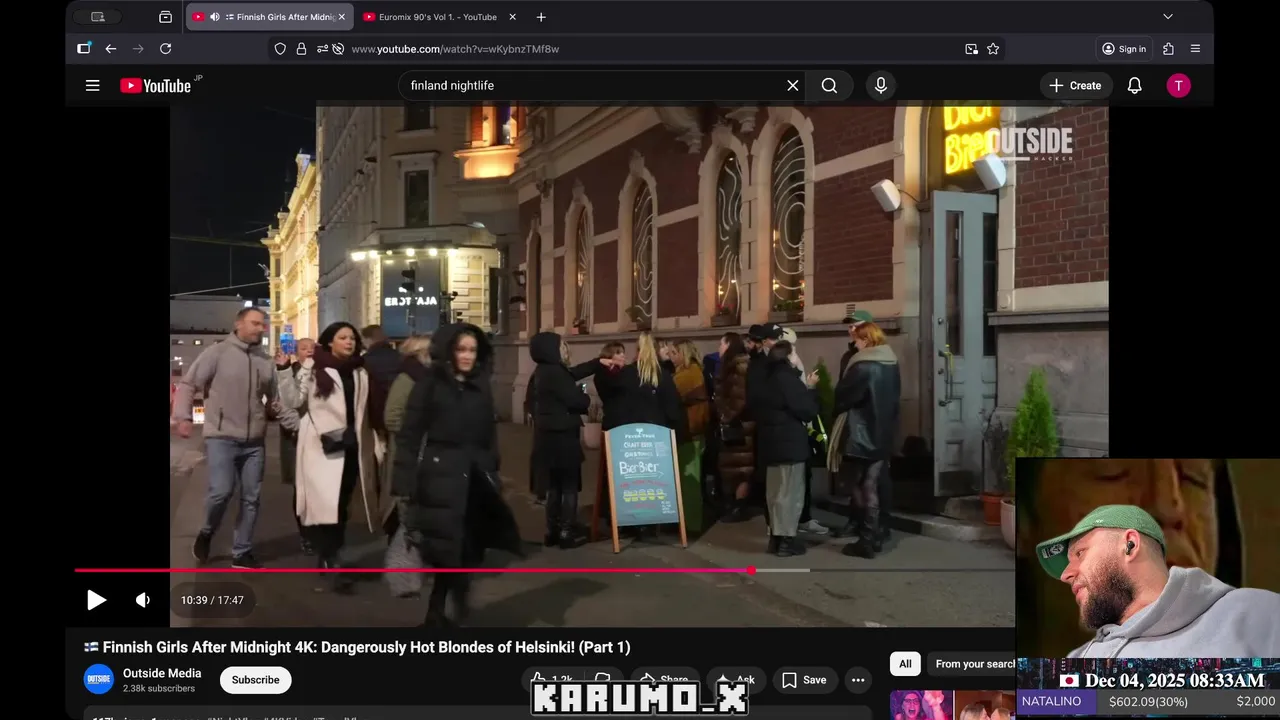The image size is (1280, 720).
Task: Open a new browser tab
Action: (541, 17)
